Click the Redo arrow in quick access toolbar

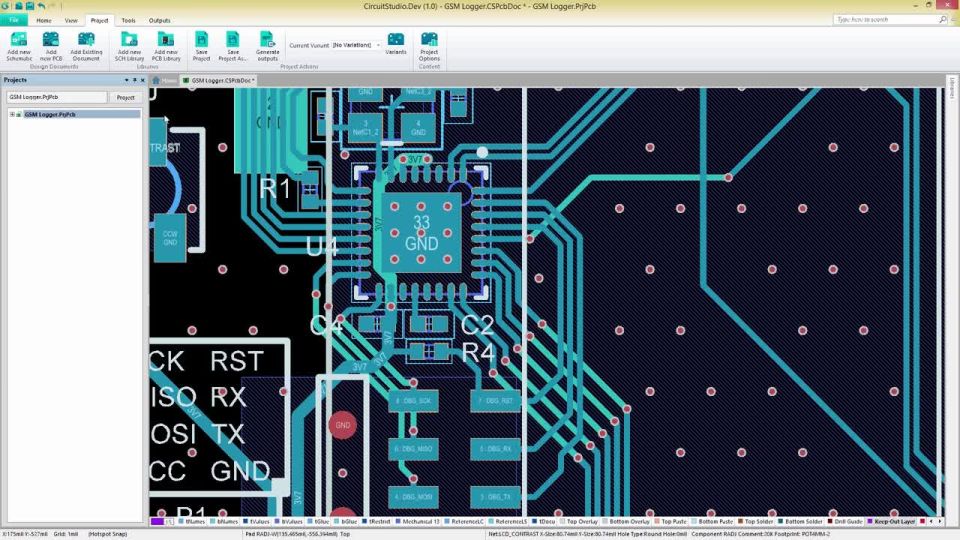click(x=53, y=6)
